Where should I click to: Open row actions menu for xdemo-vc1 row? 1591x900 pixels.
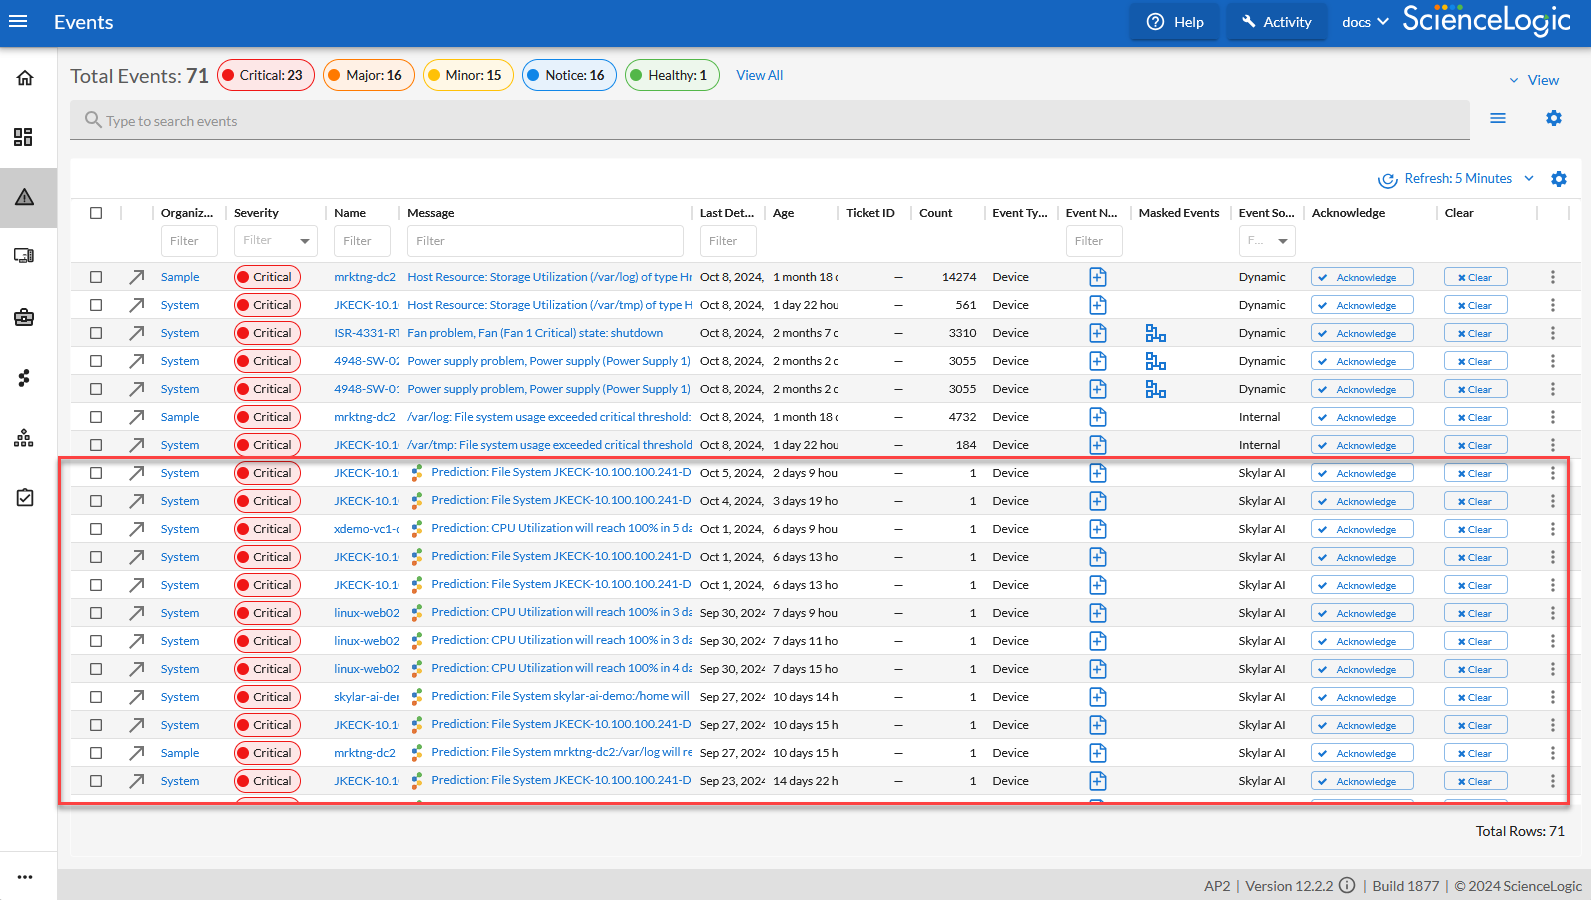(x=1552, y=529)
